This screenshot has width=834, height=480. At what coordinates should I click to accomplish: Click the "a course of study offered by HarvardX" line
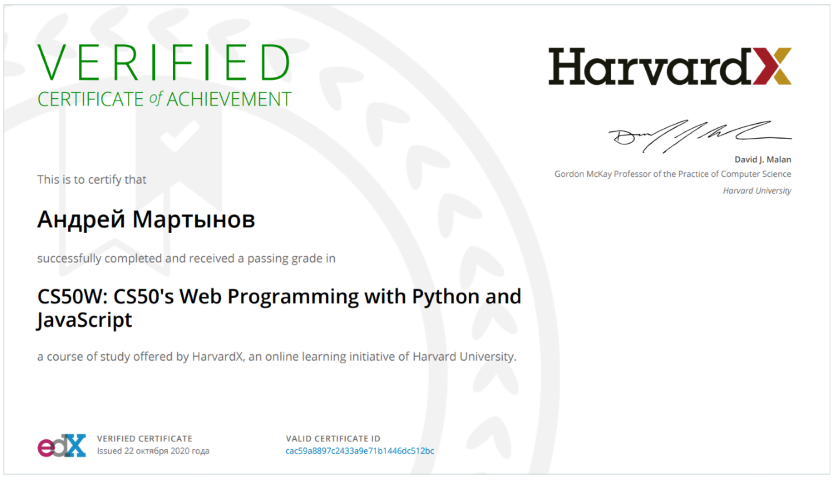(x=277, y=357)
